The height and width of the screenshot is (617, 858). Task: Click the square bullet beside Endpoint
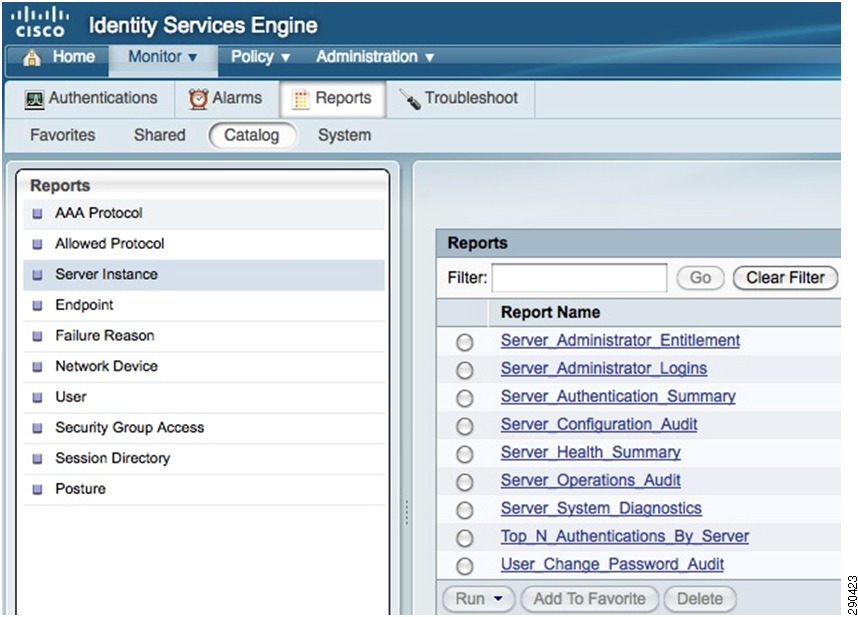pyautogui.click(x=37, y=305)
